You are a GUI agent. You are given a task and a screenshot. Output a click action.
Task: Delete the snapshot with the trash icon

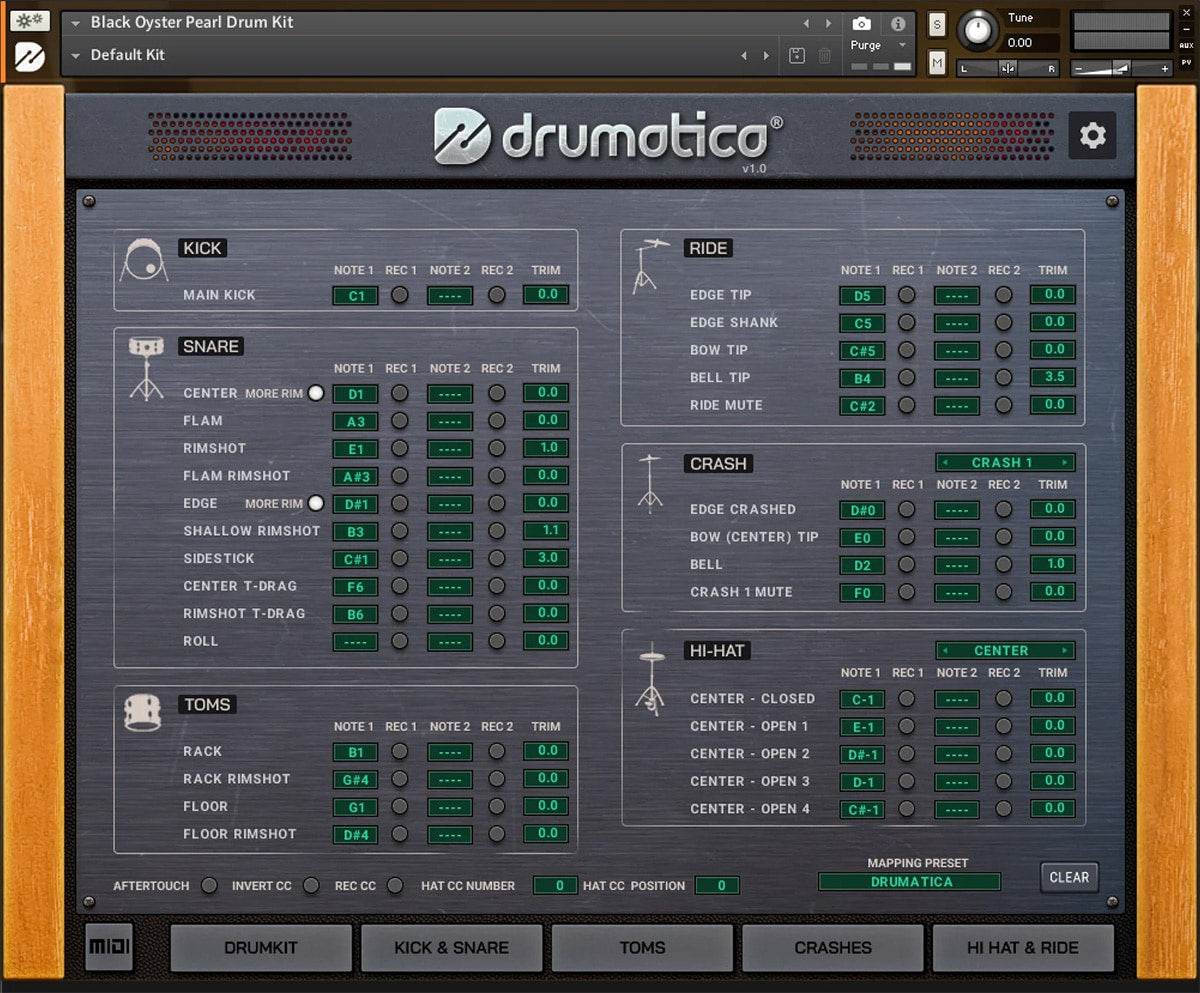click(x=824, y=56)
